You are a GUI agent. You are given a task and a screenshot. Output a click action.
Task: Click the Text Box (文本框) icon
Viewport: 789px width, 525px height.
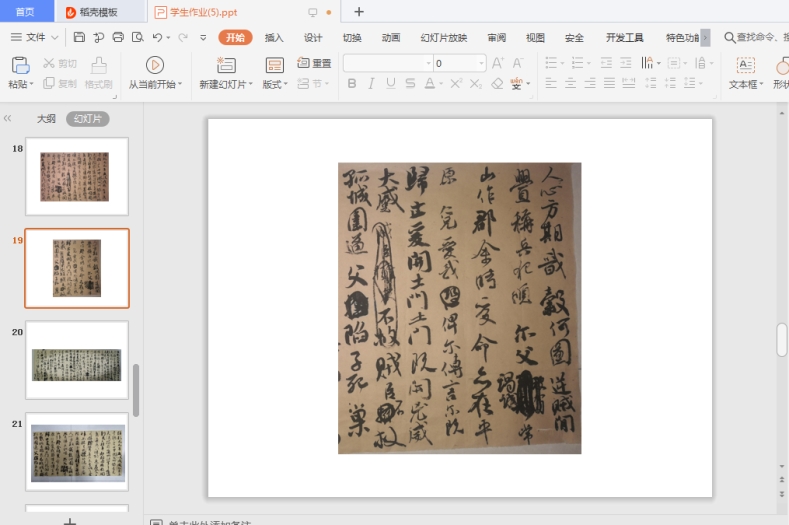(x=745, y=65)
